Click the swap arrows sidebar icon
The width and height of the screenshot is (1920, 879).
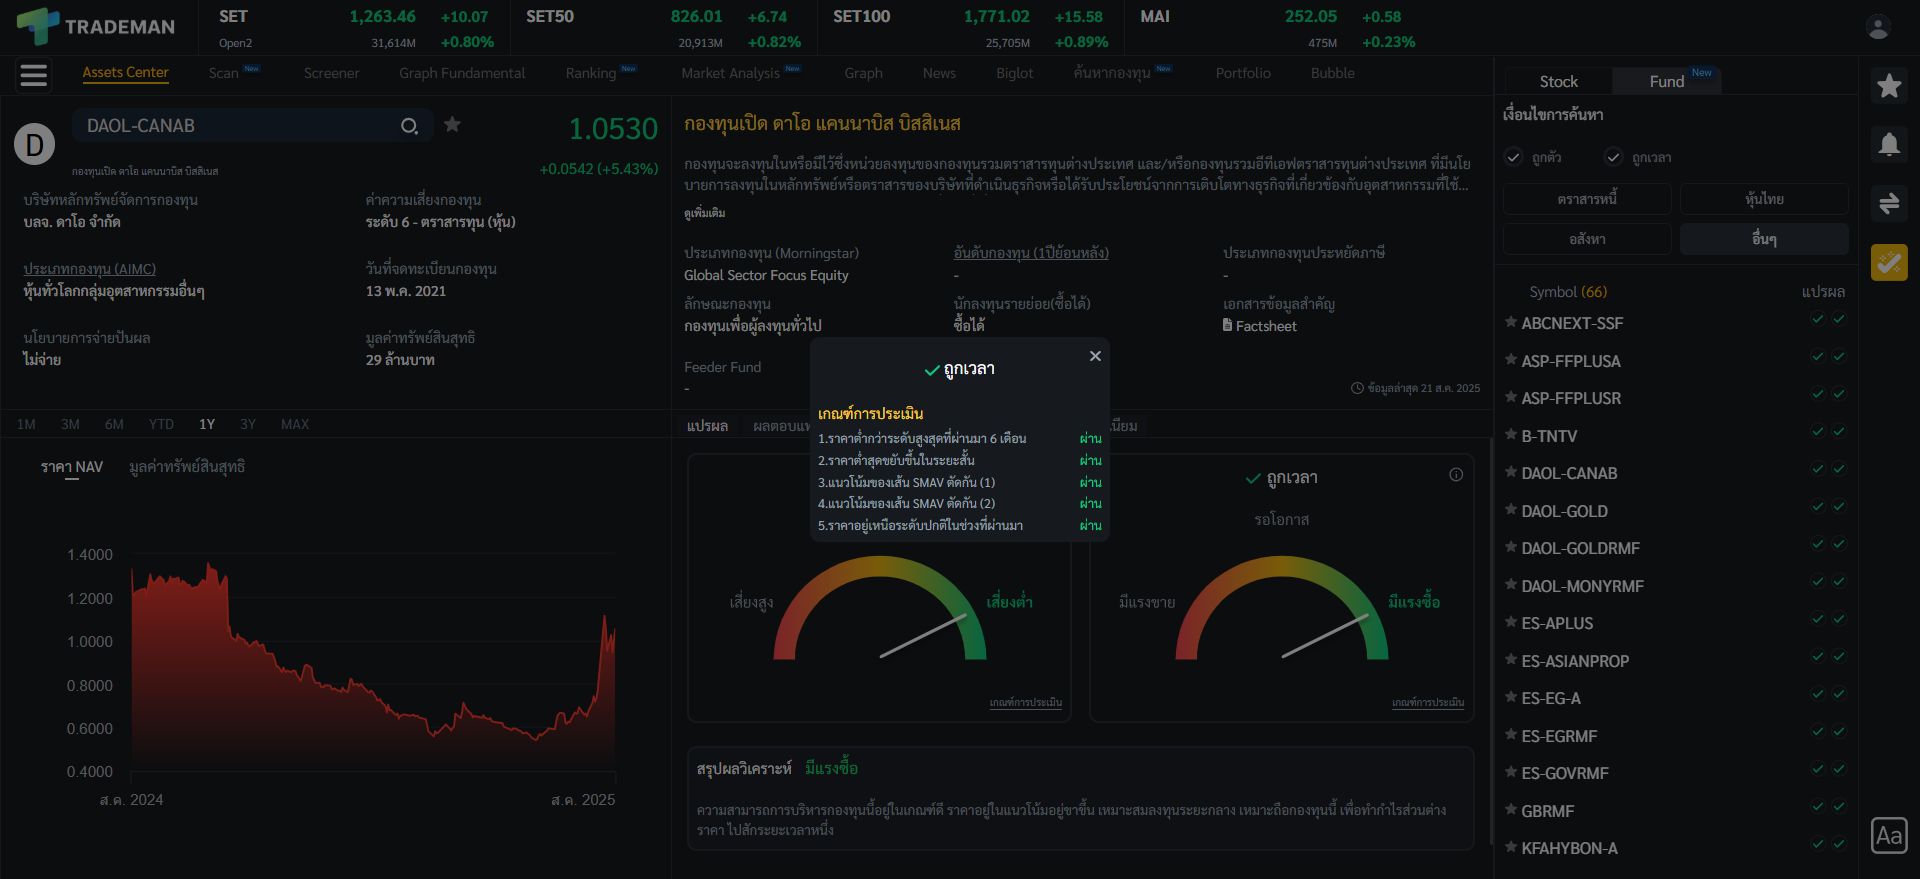(x=1888, y=204)
